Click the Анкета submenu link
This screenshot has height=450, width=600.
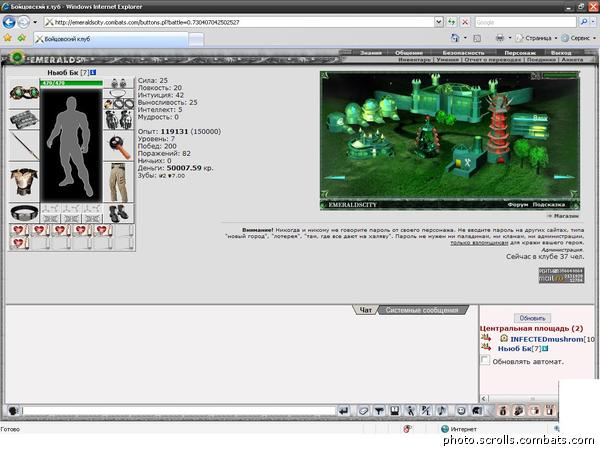(x=572, y=60)
